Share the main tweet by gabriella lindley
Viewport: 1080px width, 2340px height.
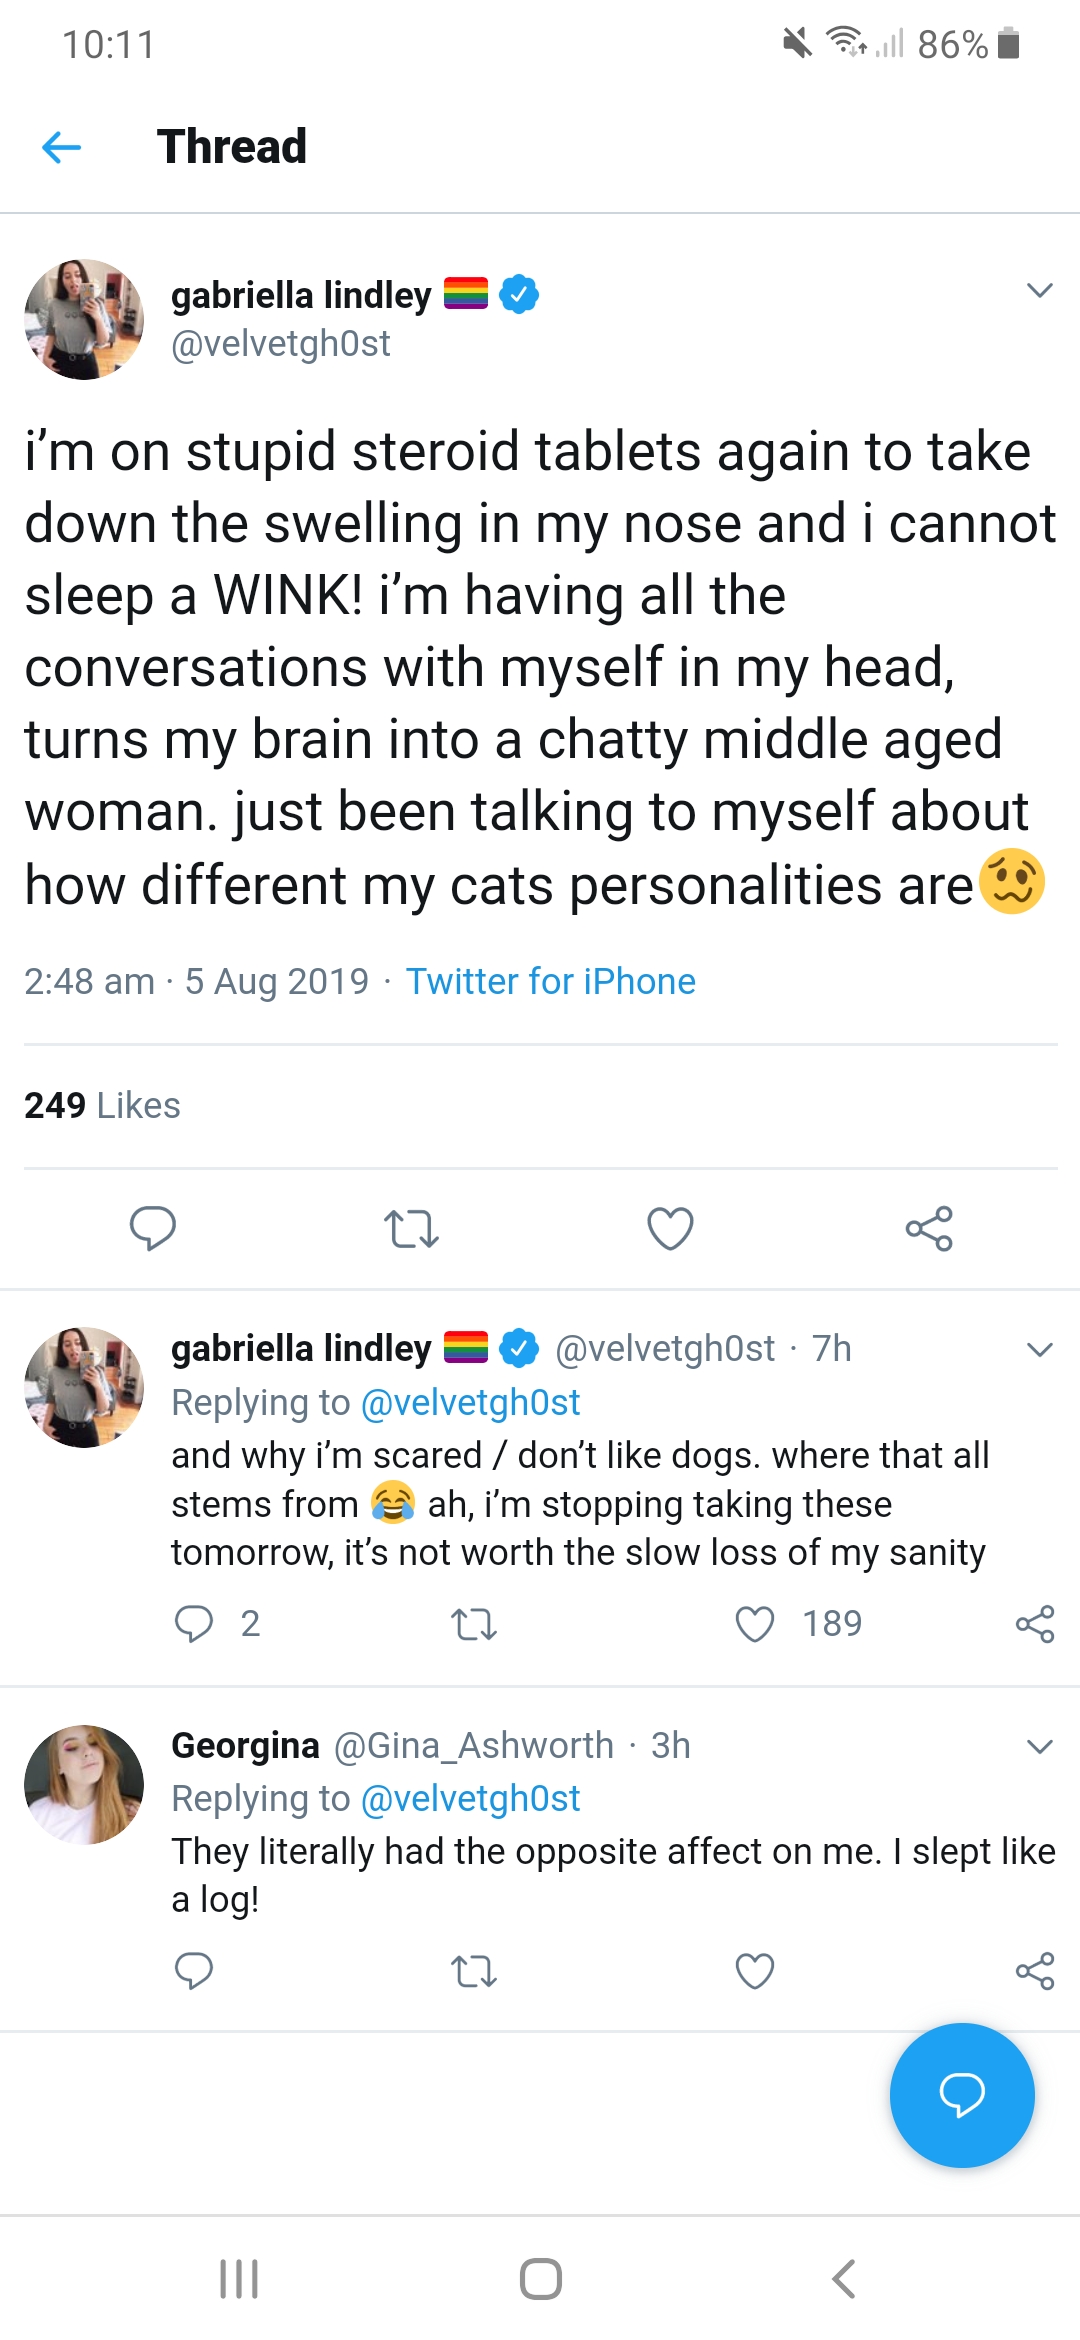[929, 1229]
